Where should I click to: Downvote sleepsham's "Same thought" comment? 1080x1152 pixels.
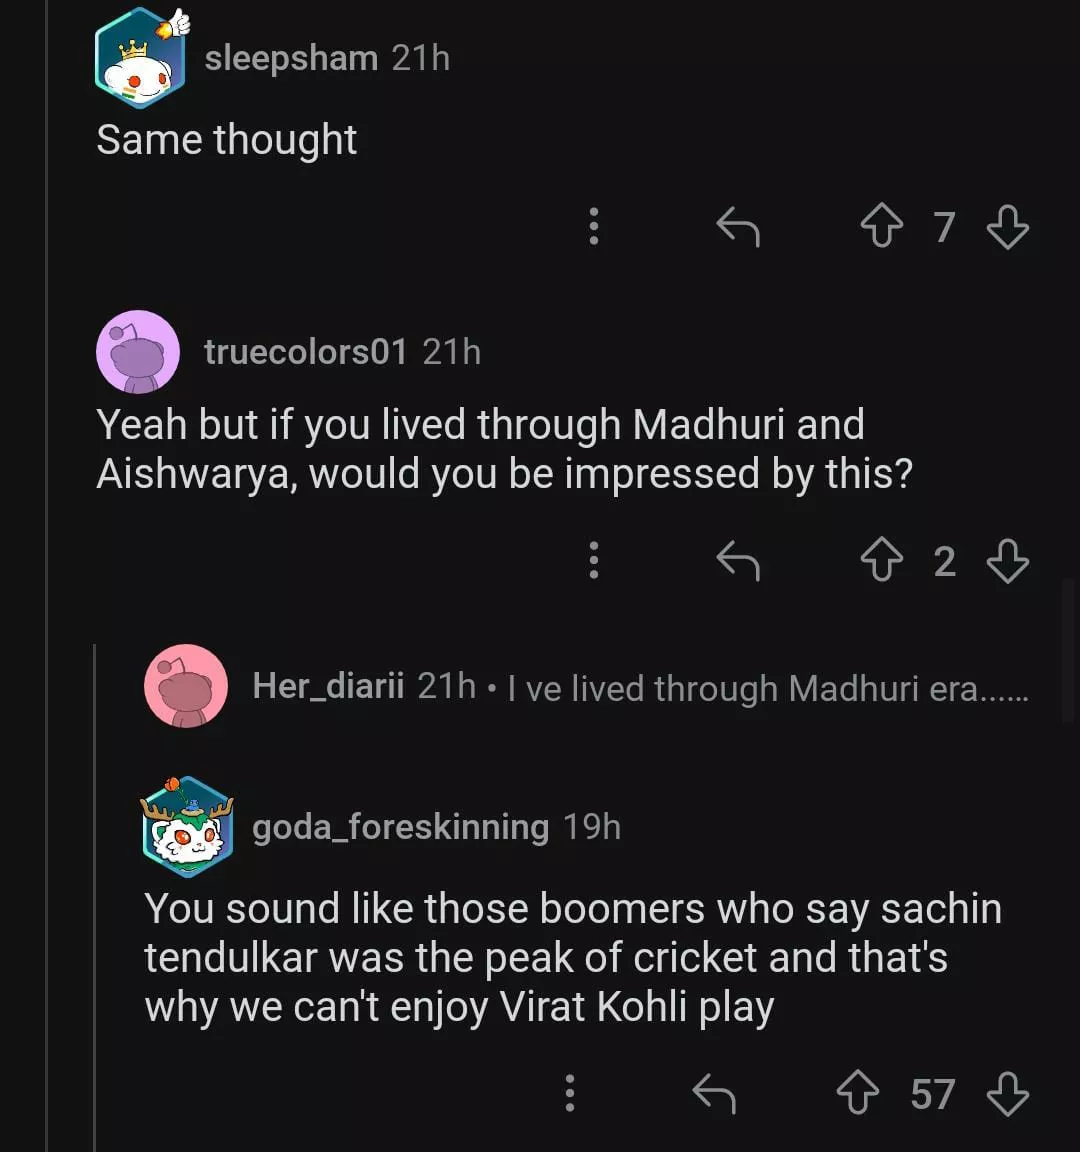tap(1007, 227)
